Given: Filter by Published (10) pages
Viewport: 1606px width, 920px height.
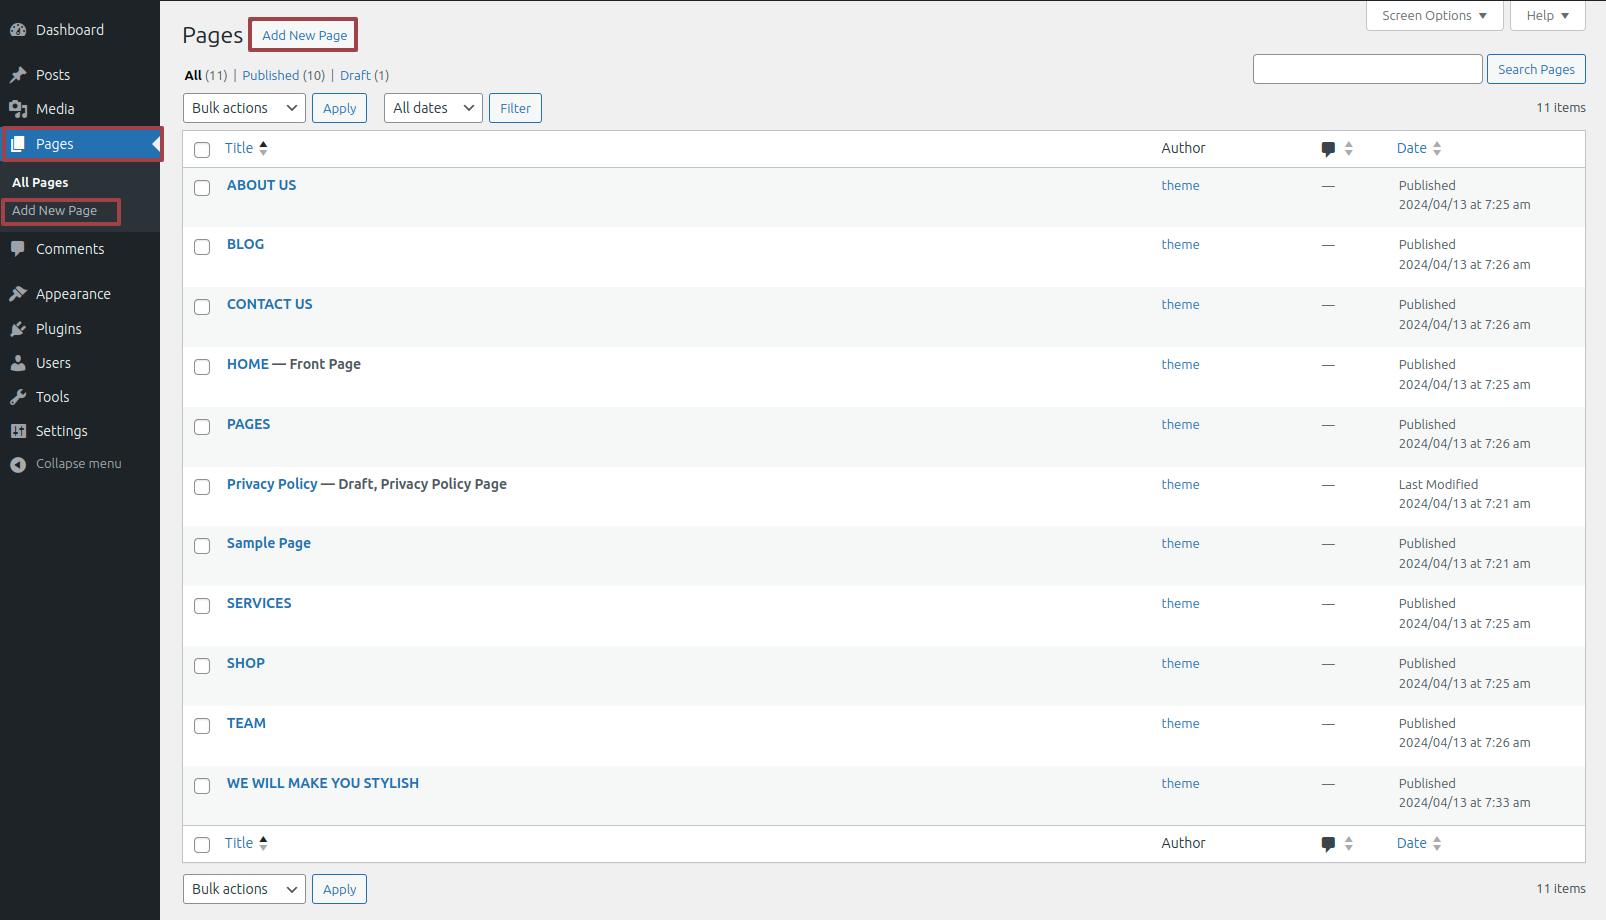Looking at the screenshot, I should pyautogui.click(x=284, y=75).
